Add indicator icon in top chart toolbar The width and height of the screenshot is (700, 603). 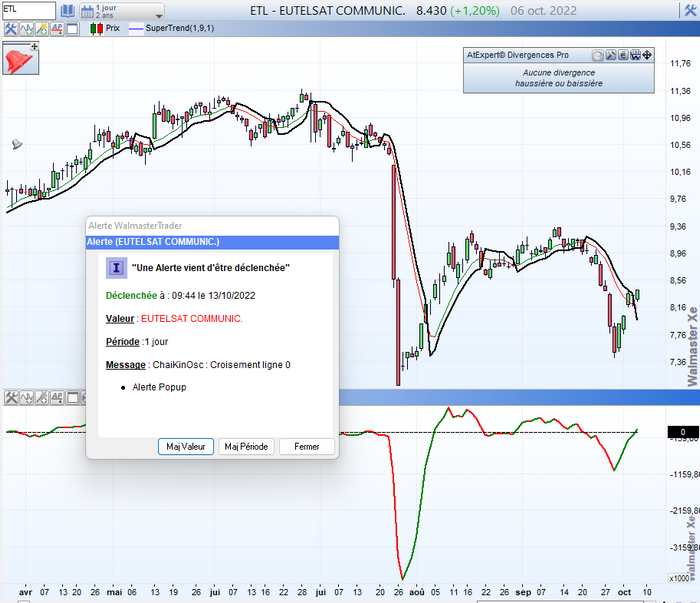26,29
